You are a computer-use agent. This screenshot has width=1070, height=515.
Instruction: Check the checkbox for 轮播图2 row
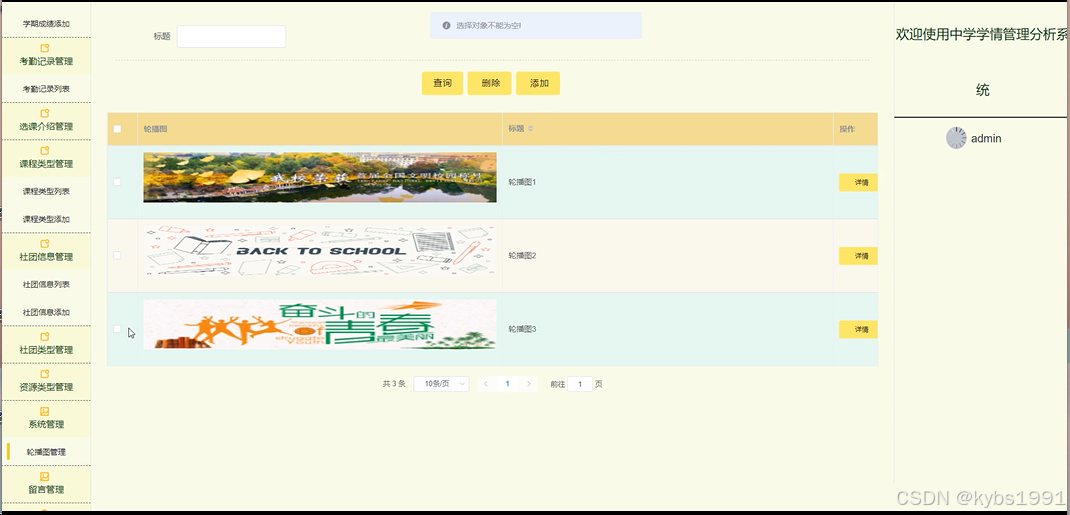click(117, 255)
